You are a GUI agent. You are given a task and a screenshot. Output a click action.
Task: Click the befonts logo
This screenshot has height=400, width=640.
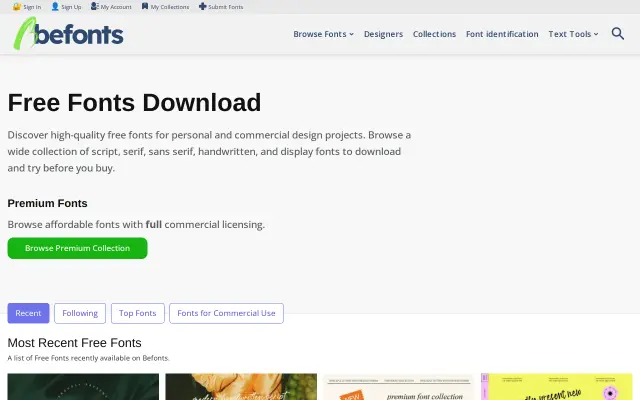click(x=69, y=34)
